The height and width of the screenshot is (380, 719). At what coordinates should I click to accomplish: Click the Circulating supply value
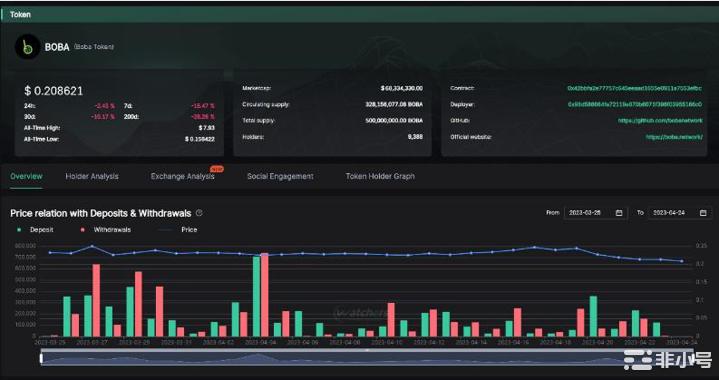point(394,105)
